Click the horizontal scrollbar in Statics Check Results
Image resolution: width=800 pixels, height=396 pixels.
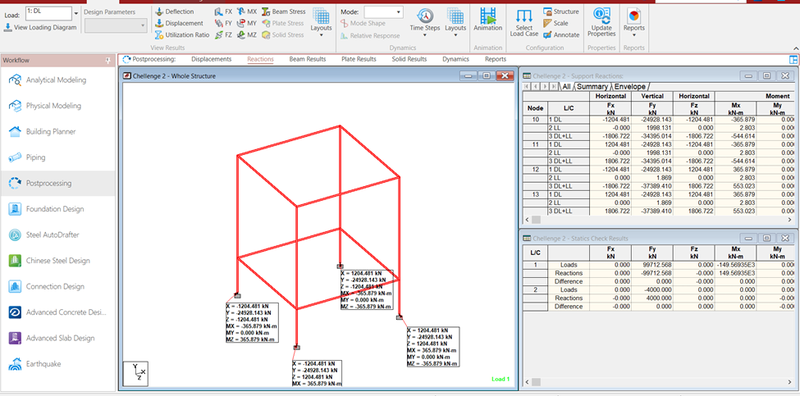(x=659, y=382)
